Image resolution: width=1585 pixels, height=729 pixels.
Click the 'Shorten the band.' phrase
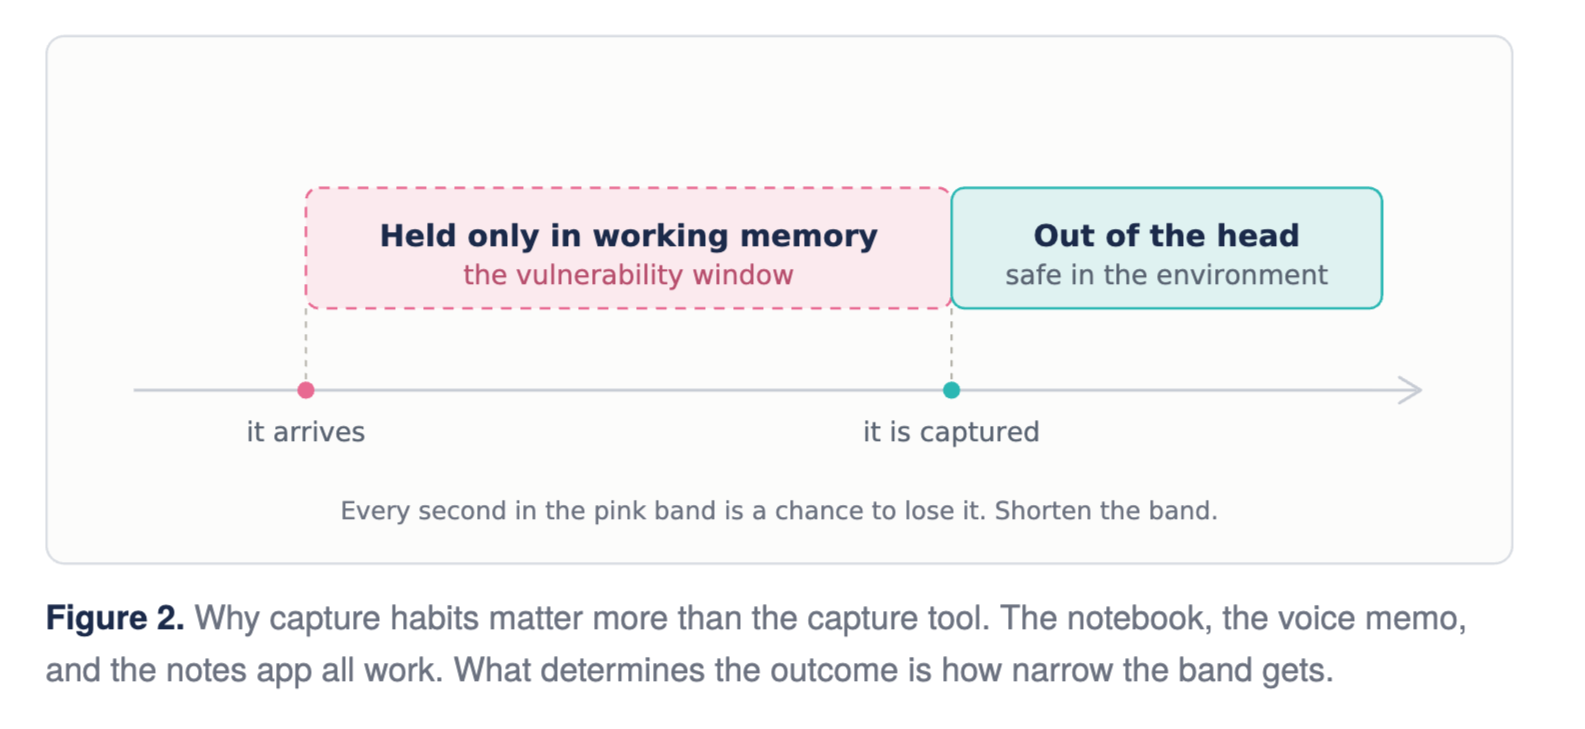[1106, 511]
